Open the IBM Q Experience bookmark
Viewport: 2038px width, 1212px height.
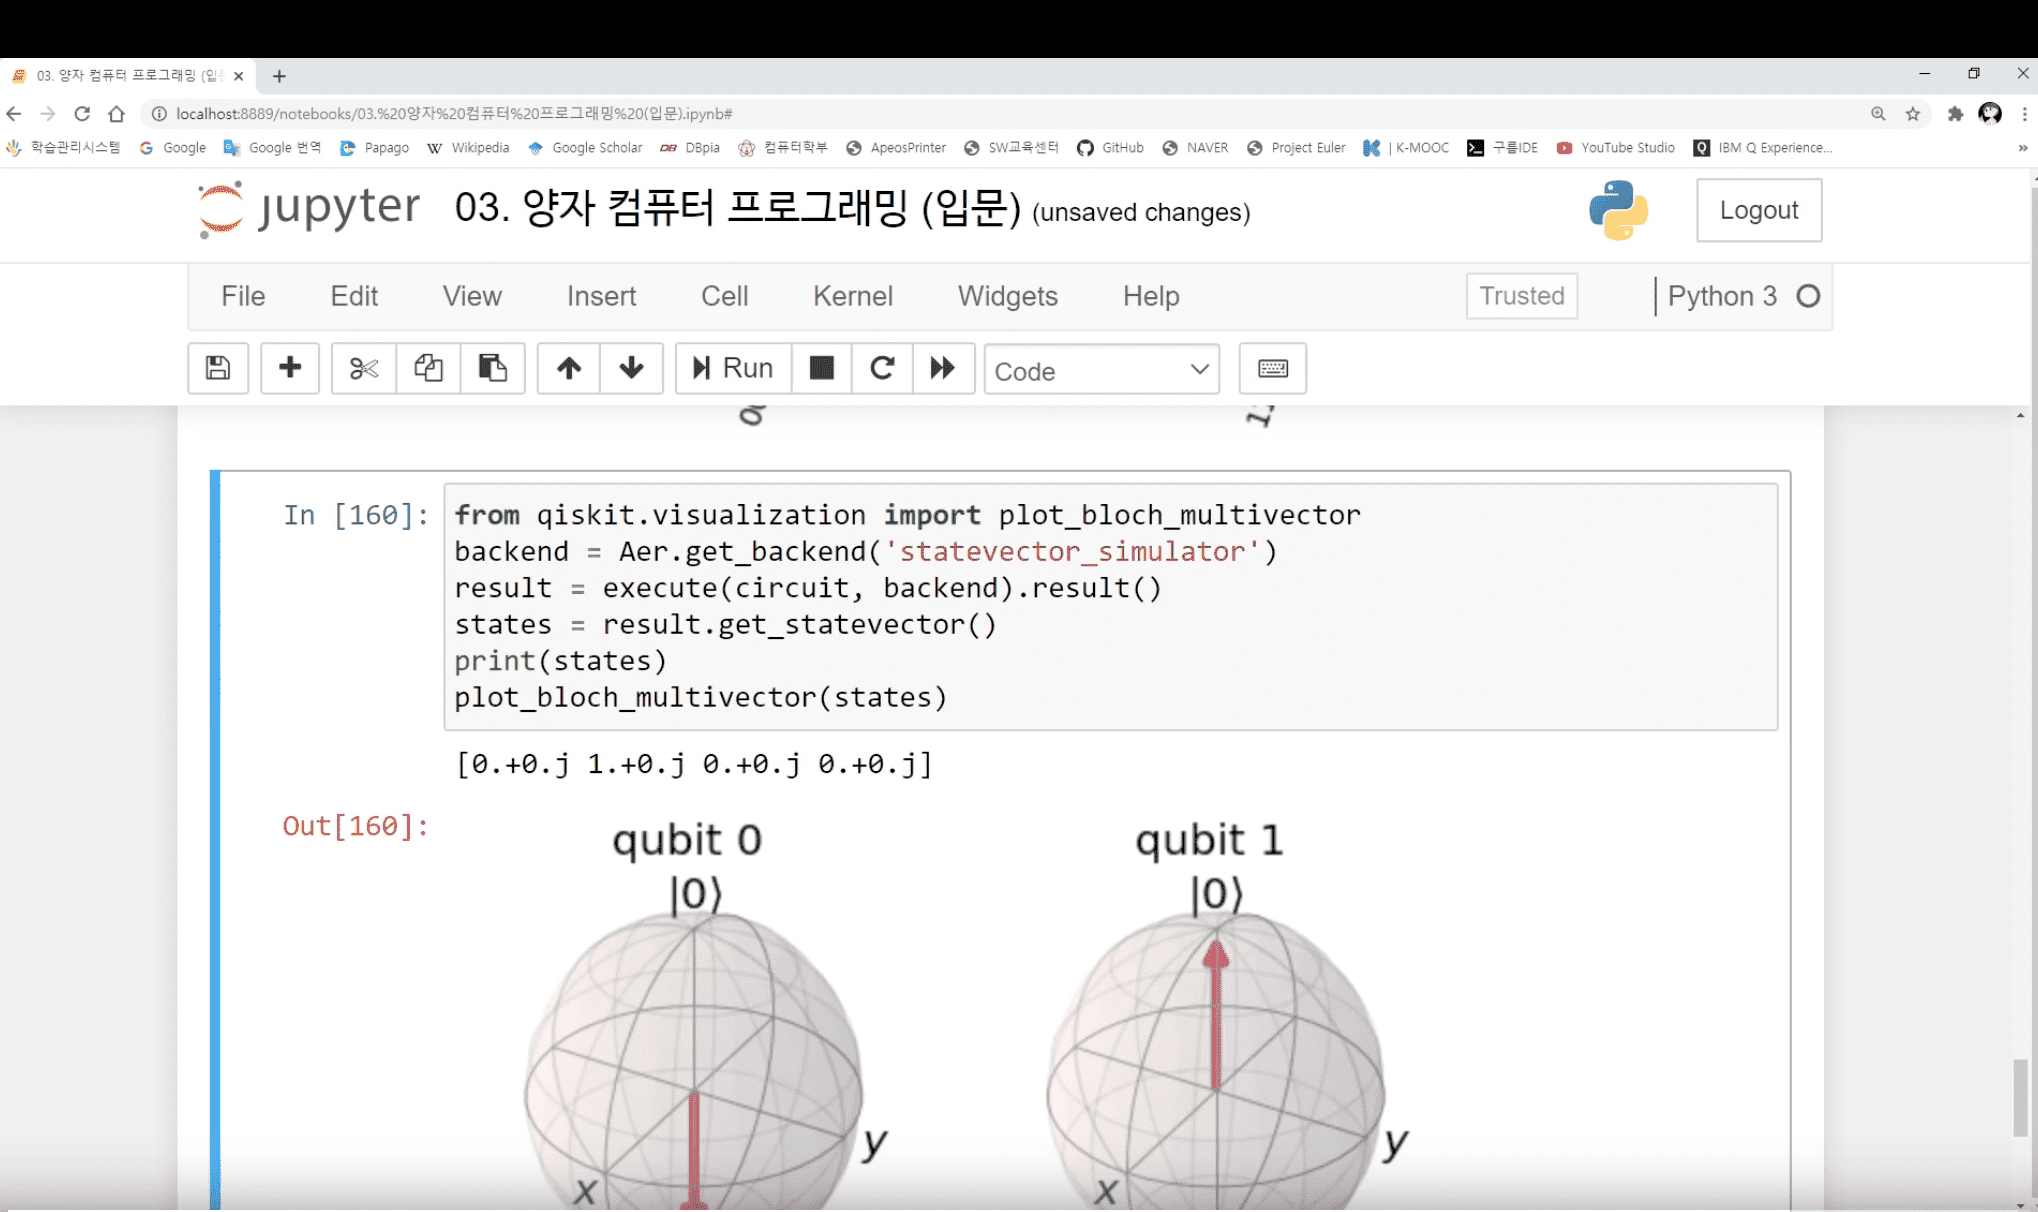click(1763, 148)
